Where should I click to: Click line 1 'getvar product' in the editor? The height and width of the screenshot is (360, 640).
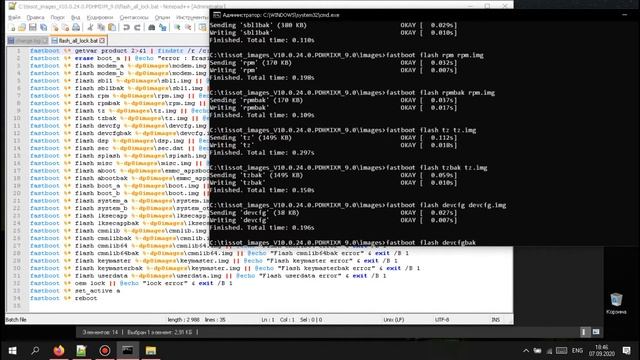coord(119,51)
